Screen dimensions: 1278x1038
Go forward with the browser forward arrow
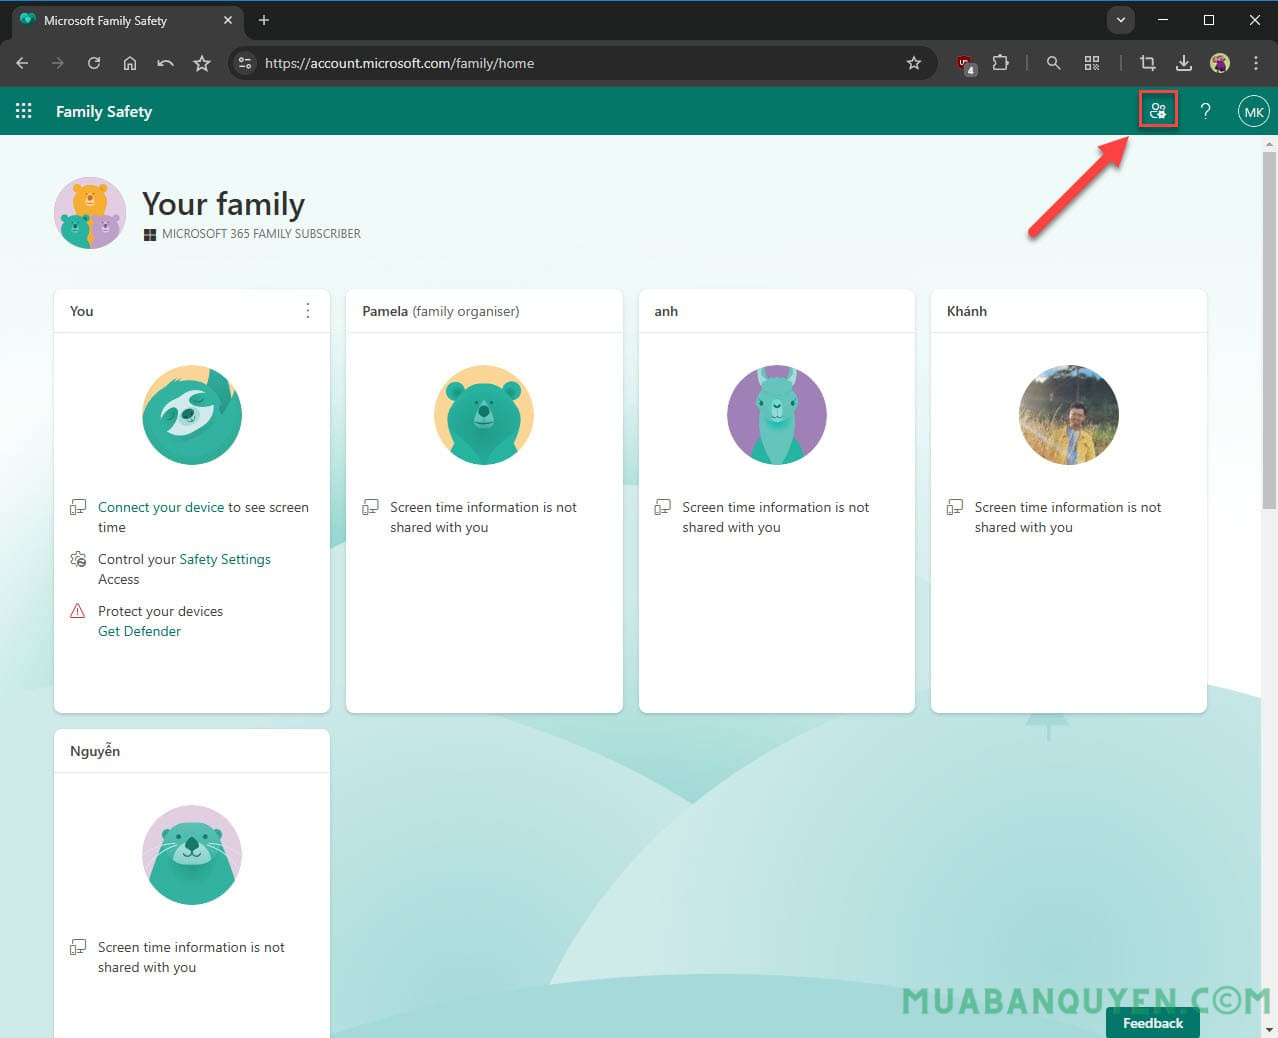(58, 63)
